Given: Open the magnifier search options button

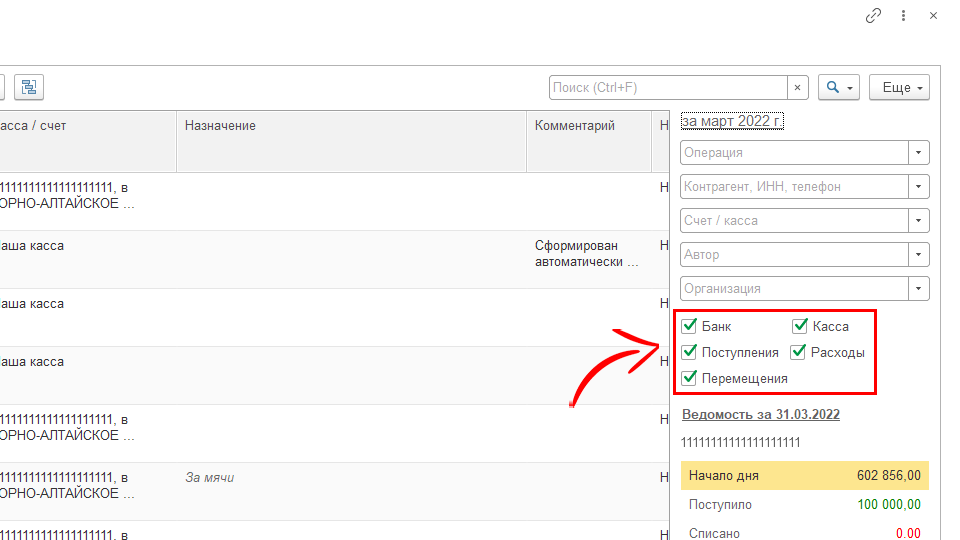Looking at the screenshot, I should tap(838, 88).
